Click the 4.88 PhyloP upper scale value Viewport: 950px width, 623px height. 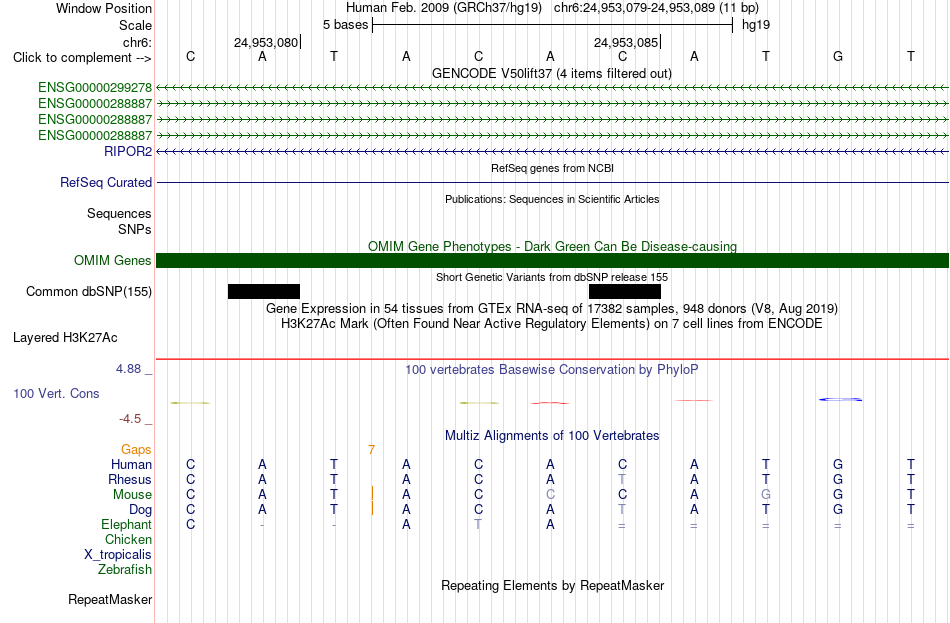click(128, 368)
